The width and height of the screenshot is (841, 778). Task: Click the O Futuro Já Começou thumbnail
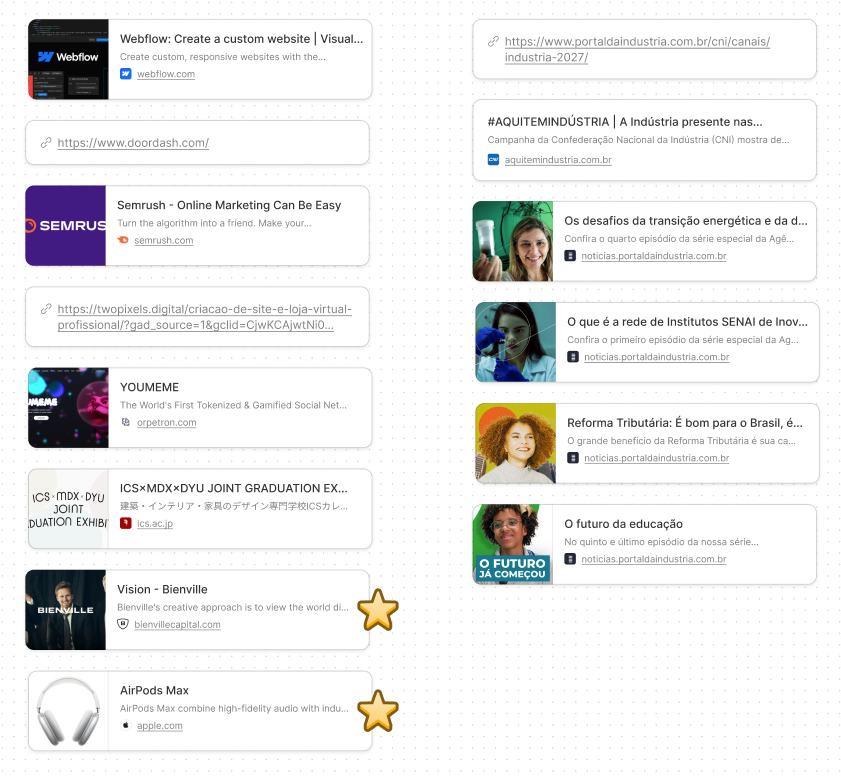[x=513, y=544]
